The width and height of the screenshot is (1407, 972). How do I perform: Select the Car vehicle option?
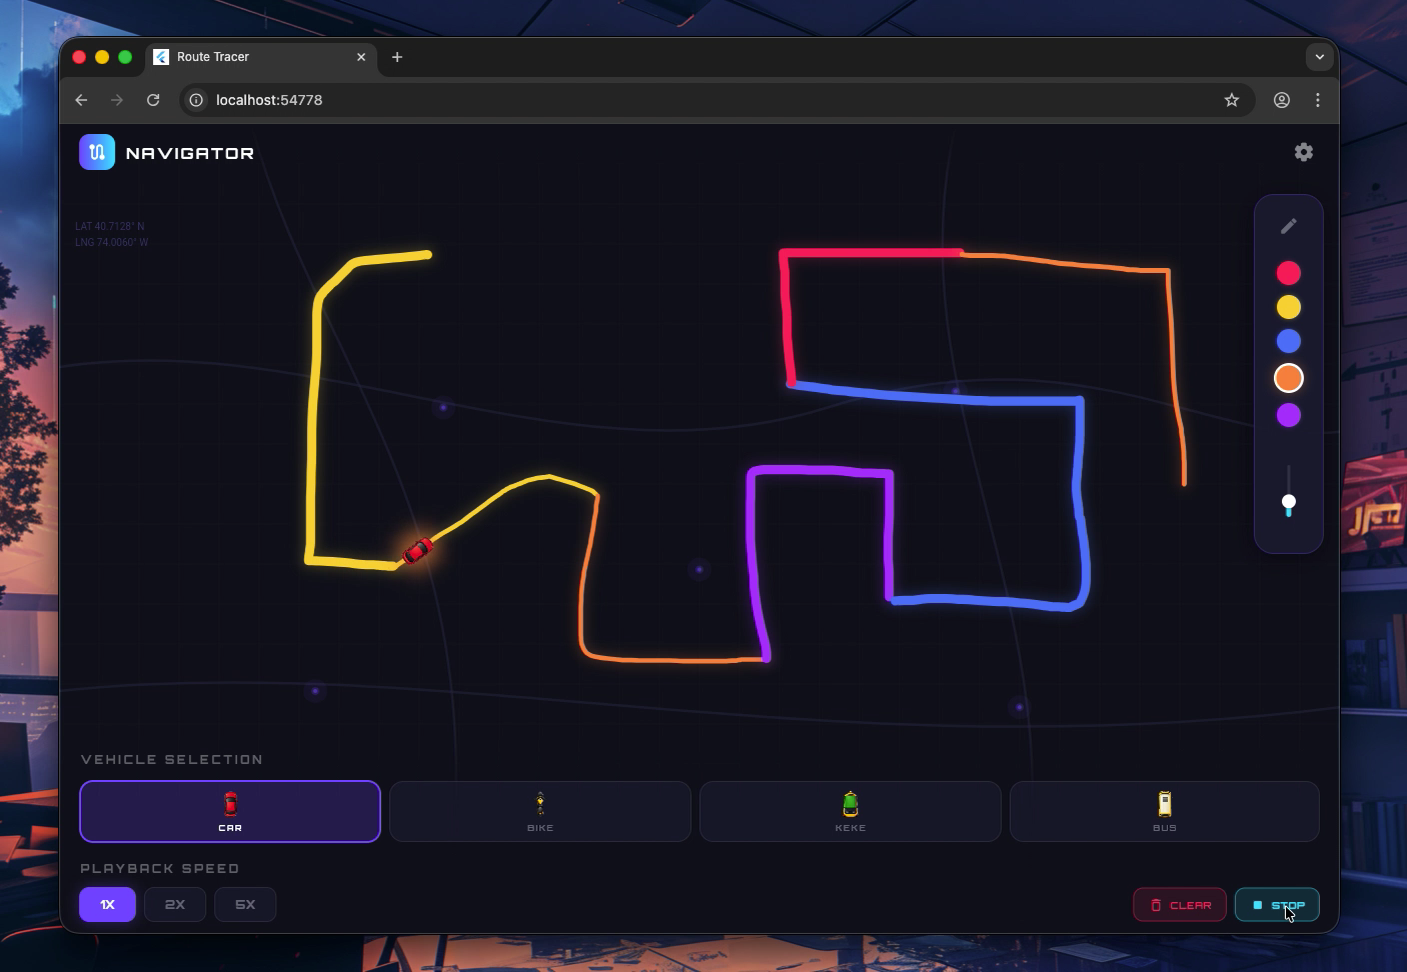(230, 811)
